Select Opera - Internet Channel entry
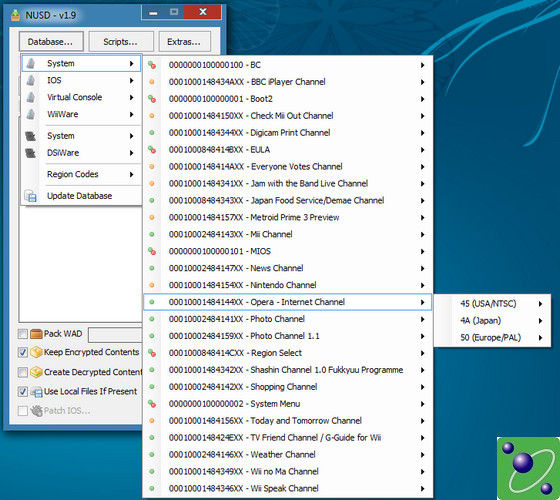Image resolution: width=560 pixels, height=500 pixels. 288,302
